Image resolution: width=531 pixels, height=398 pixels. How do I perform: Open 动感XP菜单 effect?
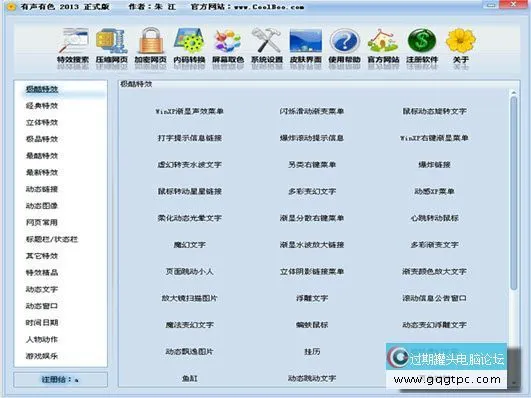click(434, 191)
